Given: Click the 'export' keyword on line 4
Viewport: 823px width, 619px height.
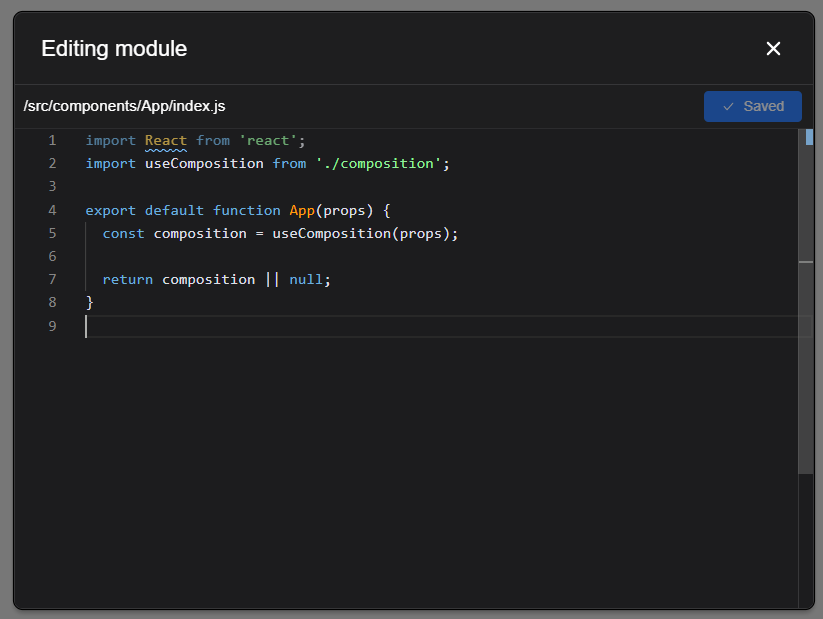Looking at the screenshot, I should click(x=111, y=211).
